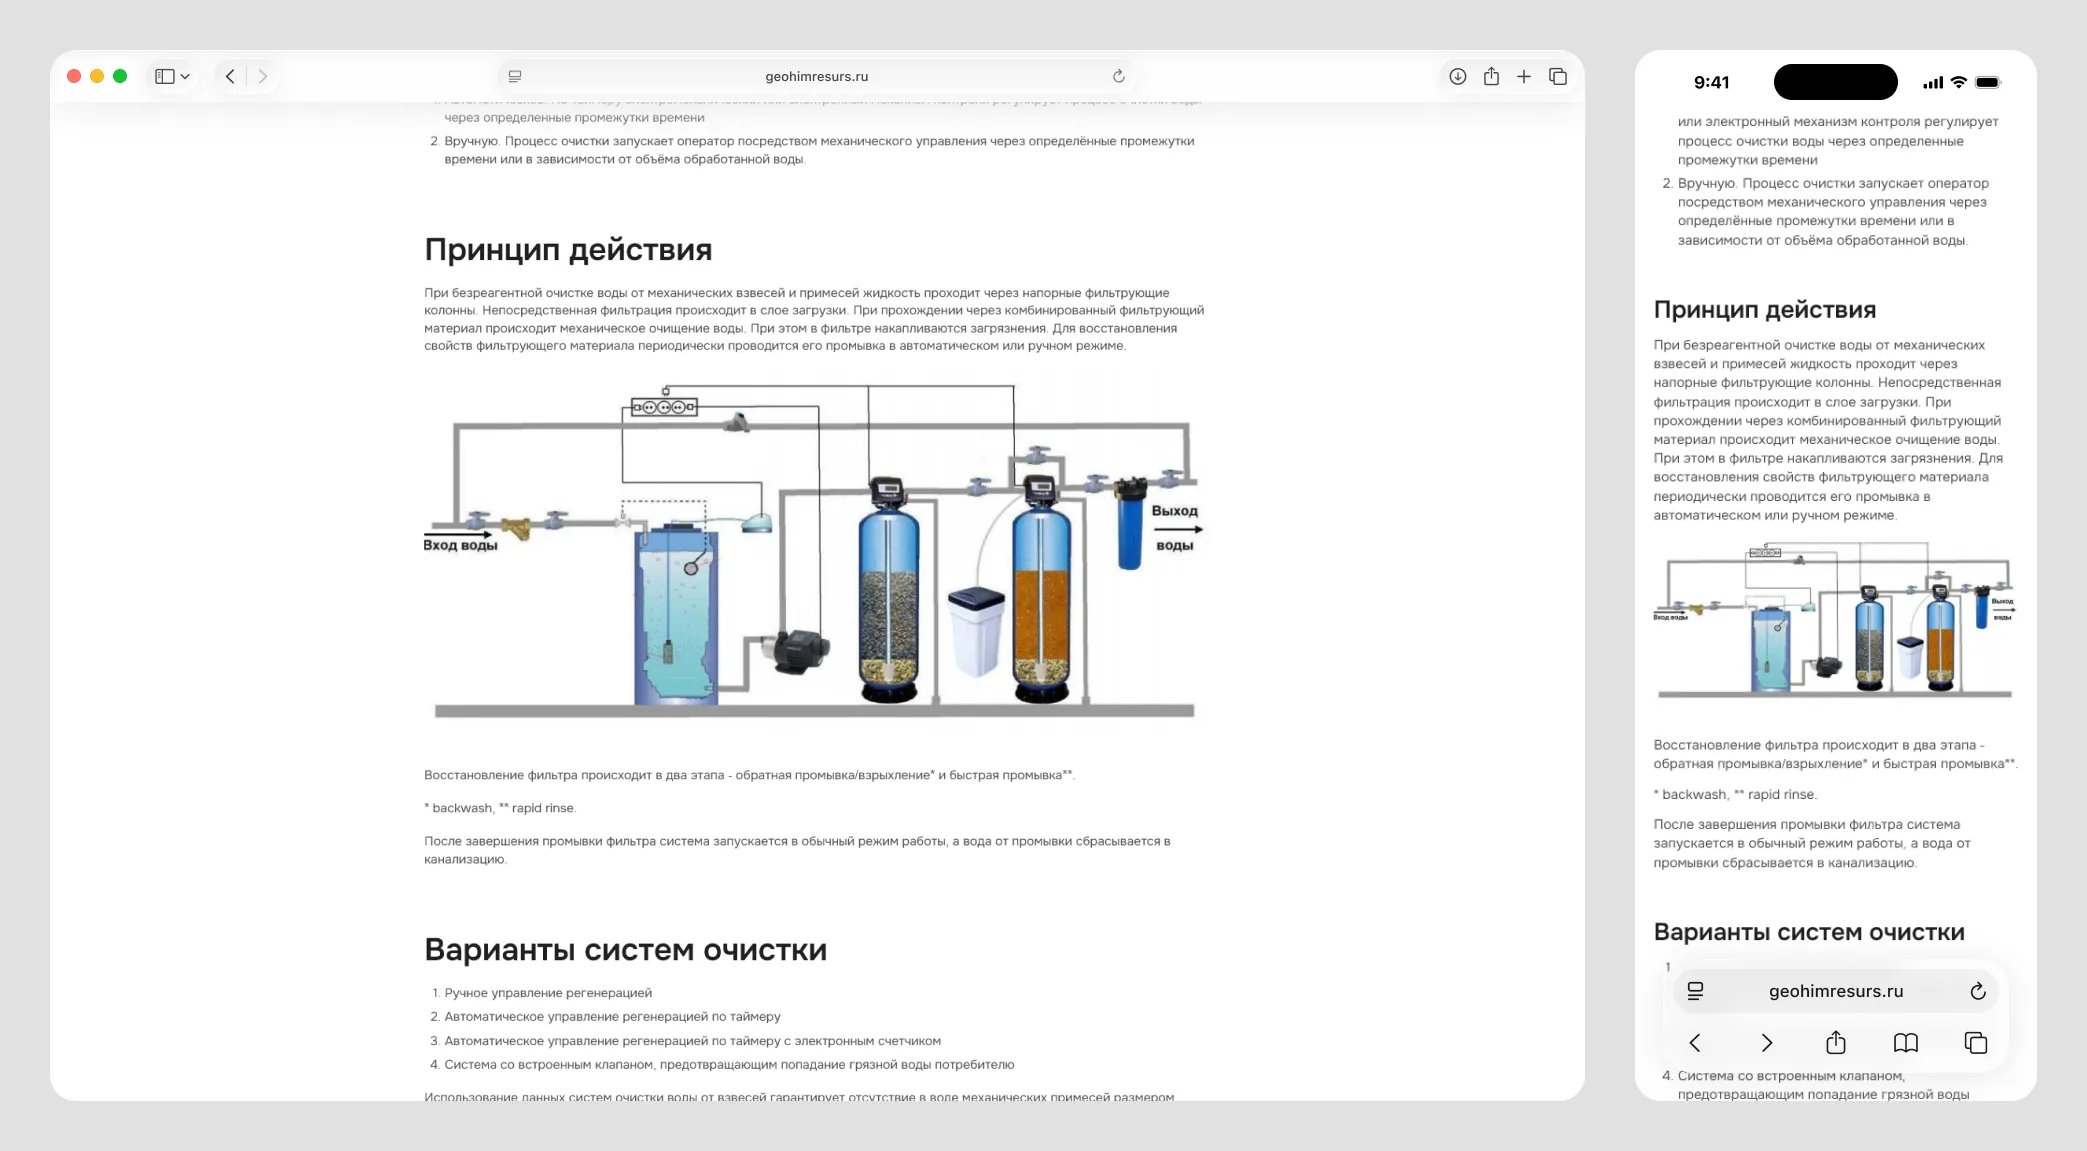Click the desktop address bar showing geohimresurs.ru
The image size is (2087, 1151).
(x=816, y=76)
